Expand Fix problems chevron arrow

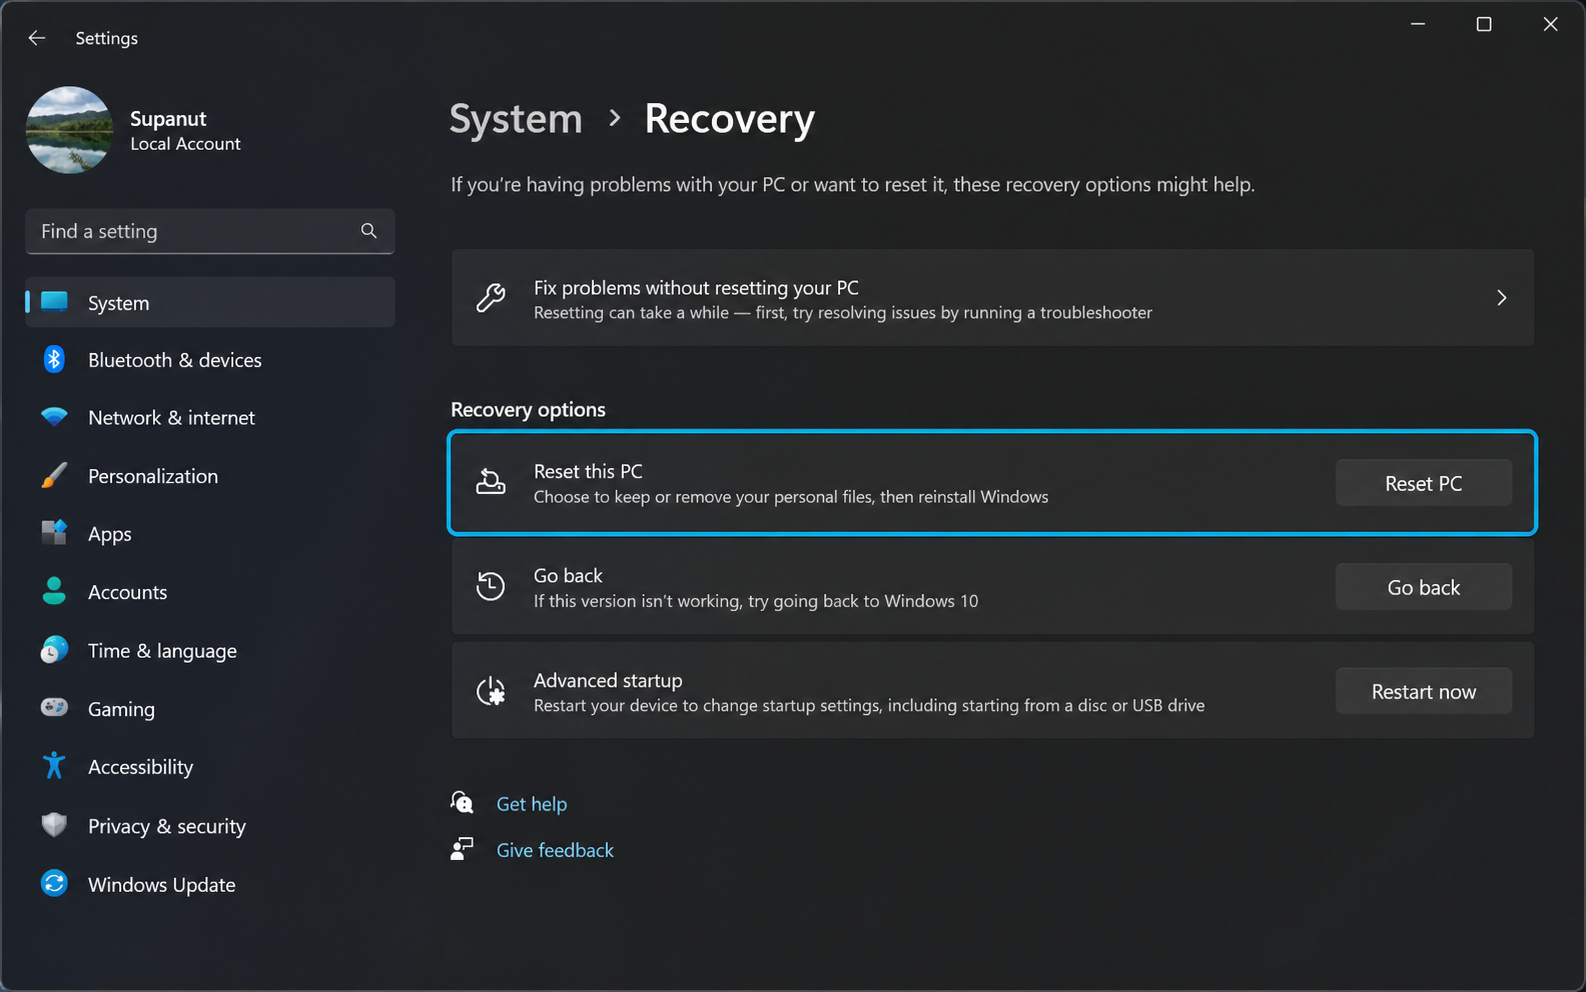(1501, 298)
